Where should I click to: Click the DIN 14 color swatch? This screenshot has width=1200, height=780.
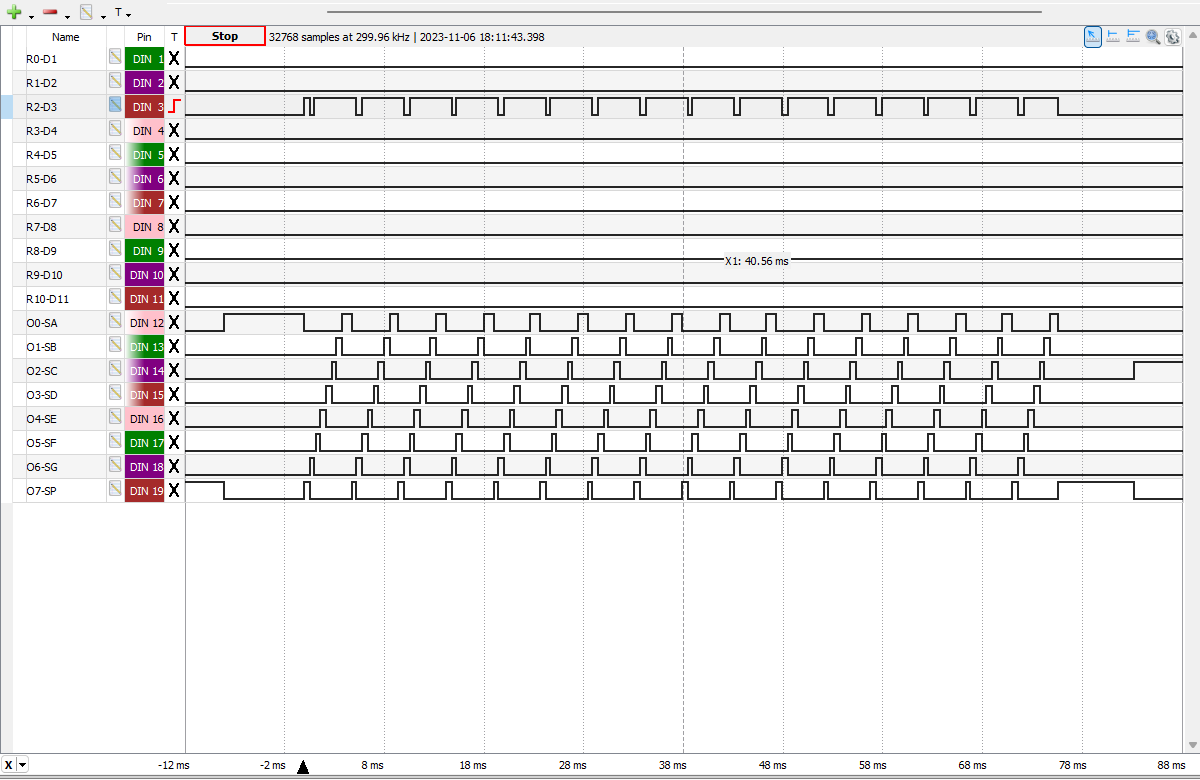tap(144, 370)
